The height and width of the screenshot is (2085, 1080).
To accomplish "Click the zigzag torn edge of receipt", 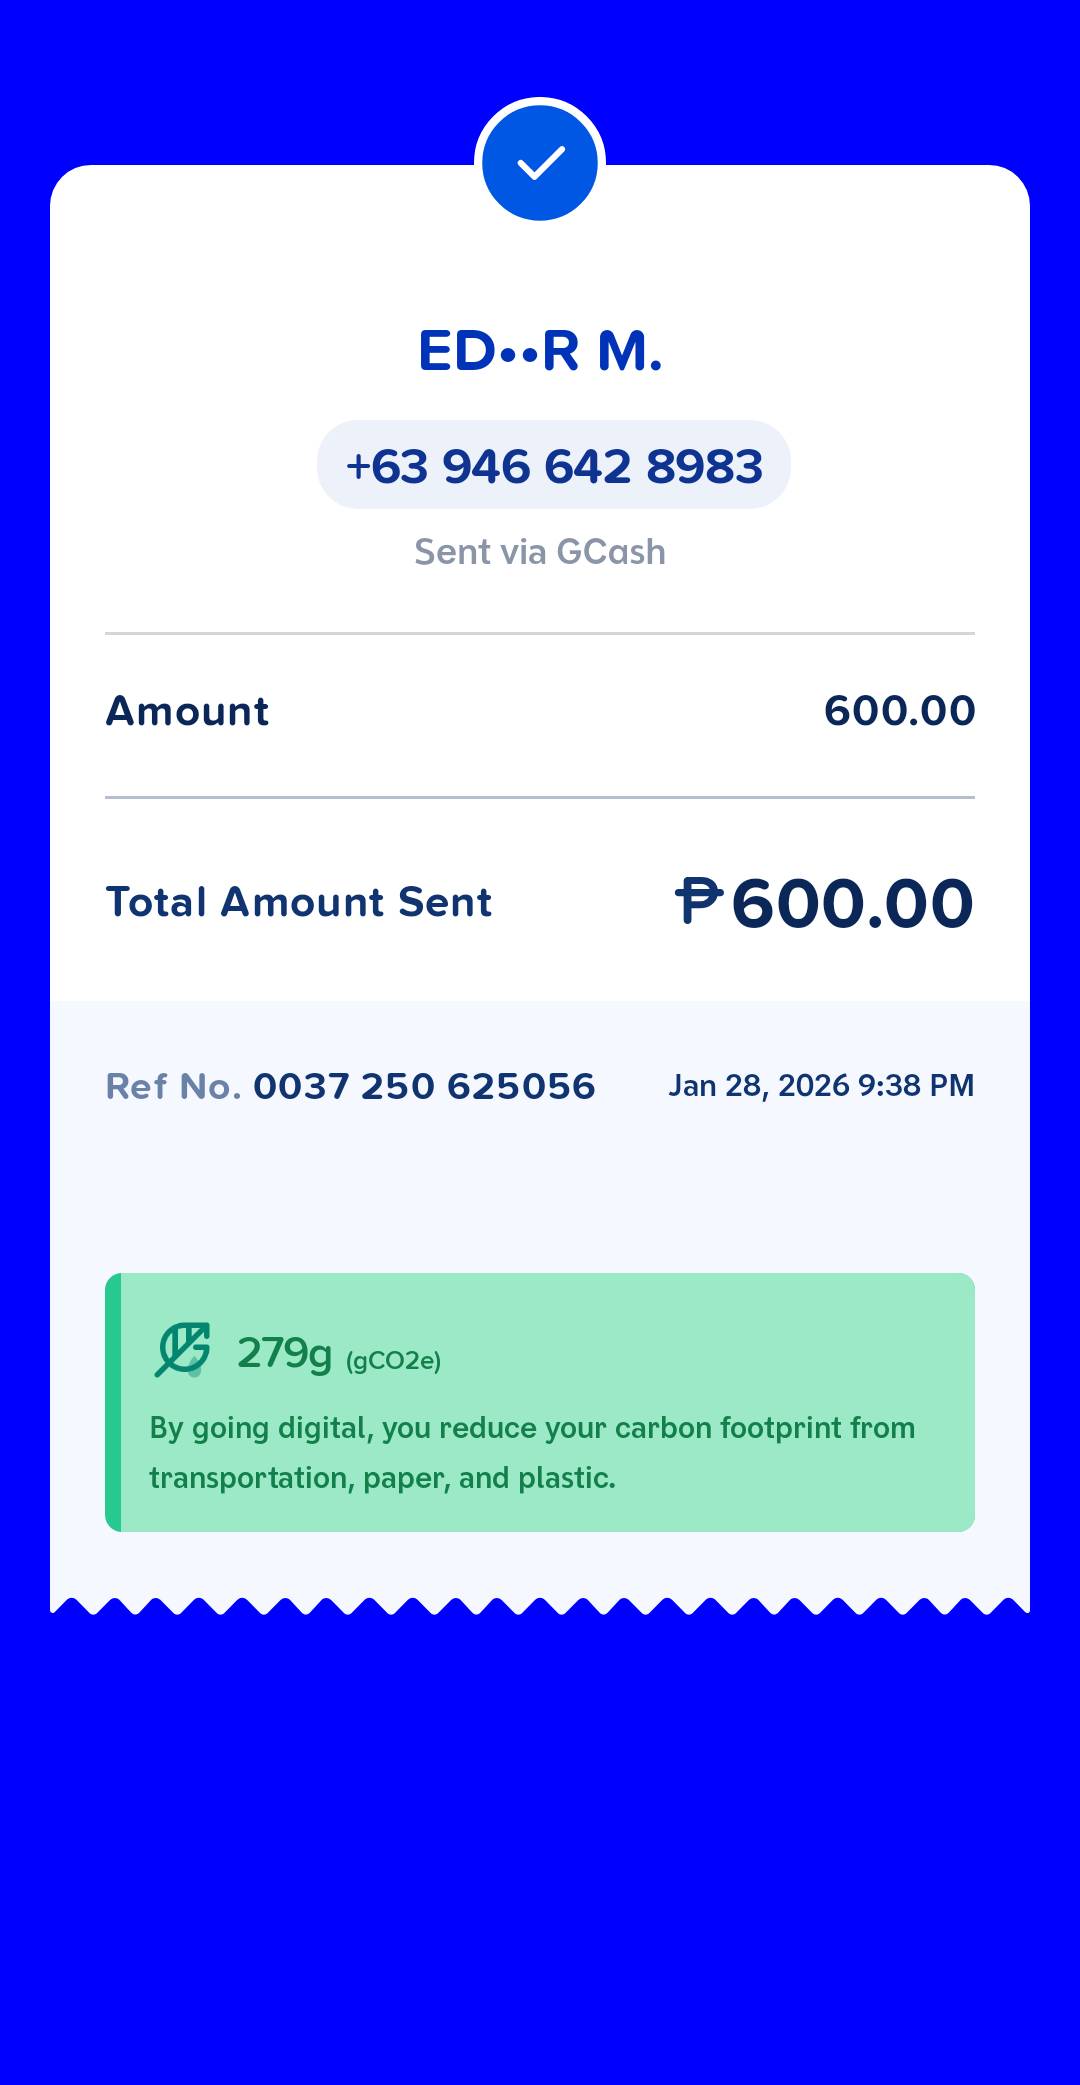I will click(540, 1605).
